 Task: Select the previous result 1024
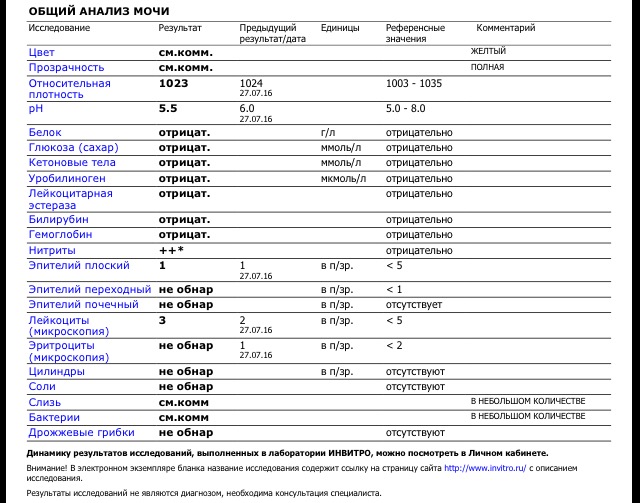point(251,83)
